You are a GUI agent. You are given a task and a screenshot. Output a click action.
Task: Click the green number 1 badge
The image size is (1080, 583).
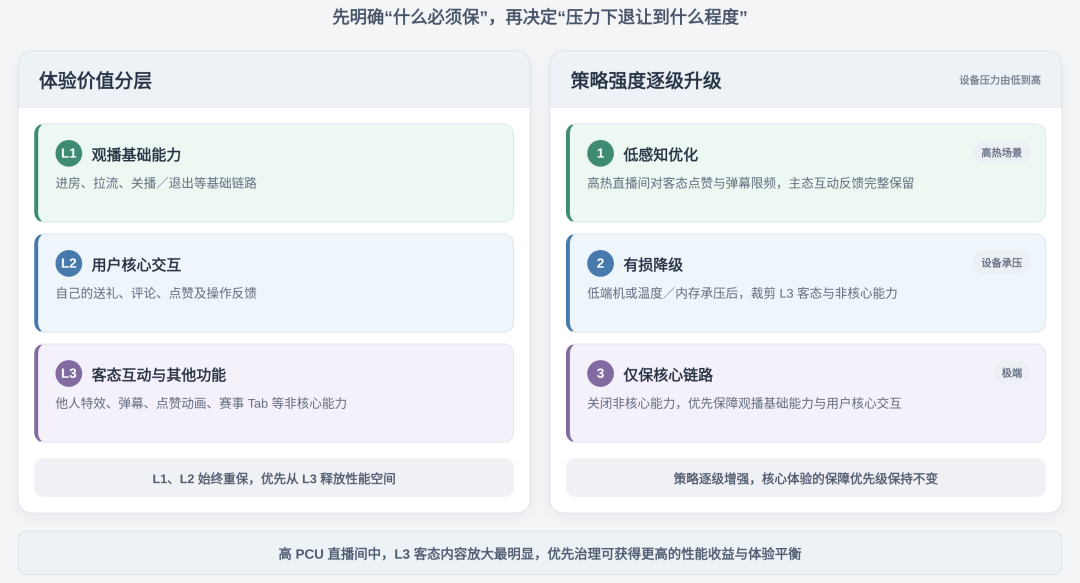(x=601, y=153)
